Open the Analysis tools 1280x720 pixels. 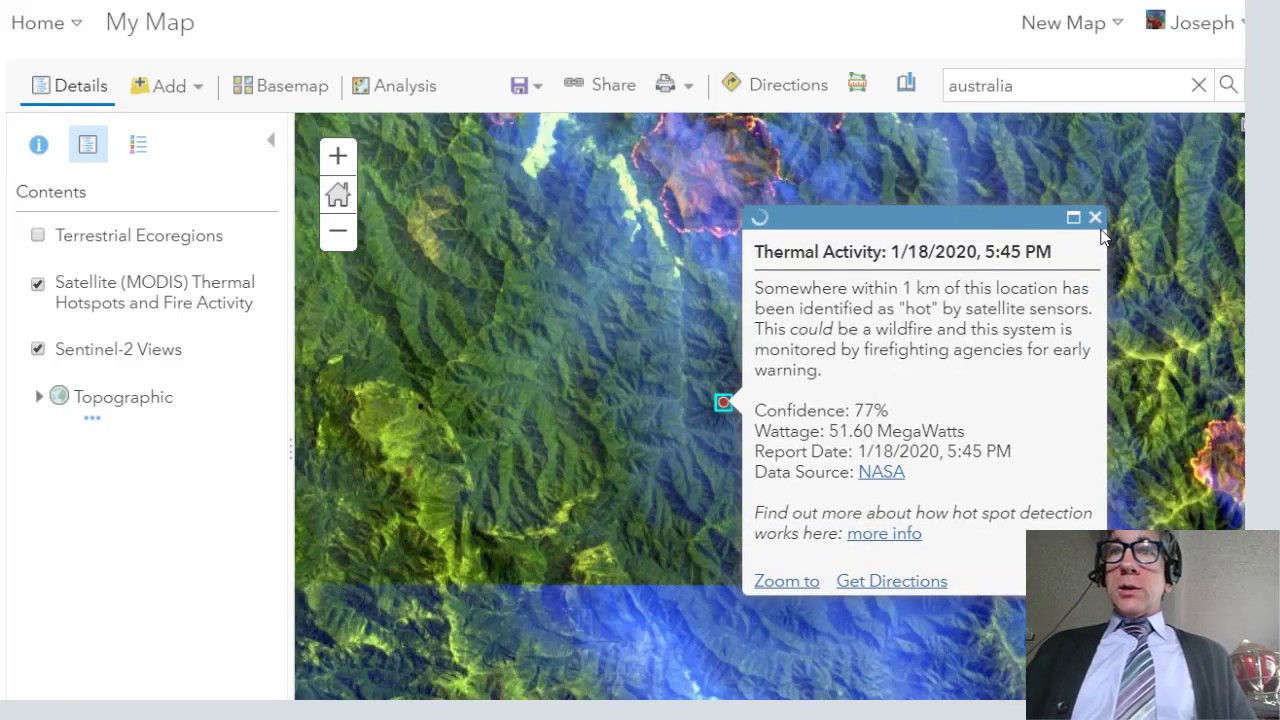pos(394,86)
